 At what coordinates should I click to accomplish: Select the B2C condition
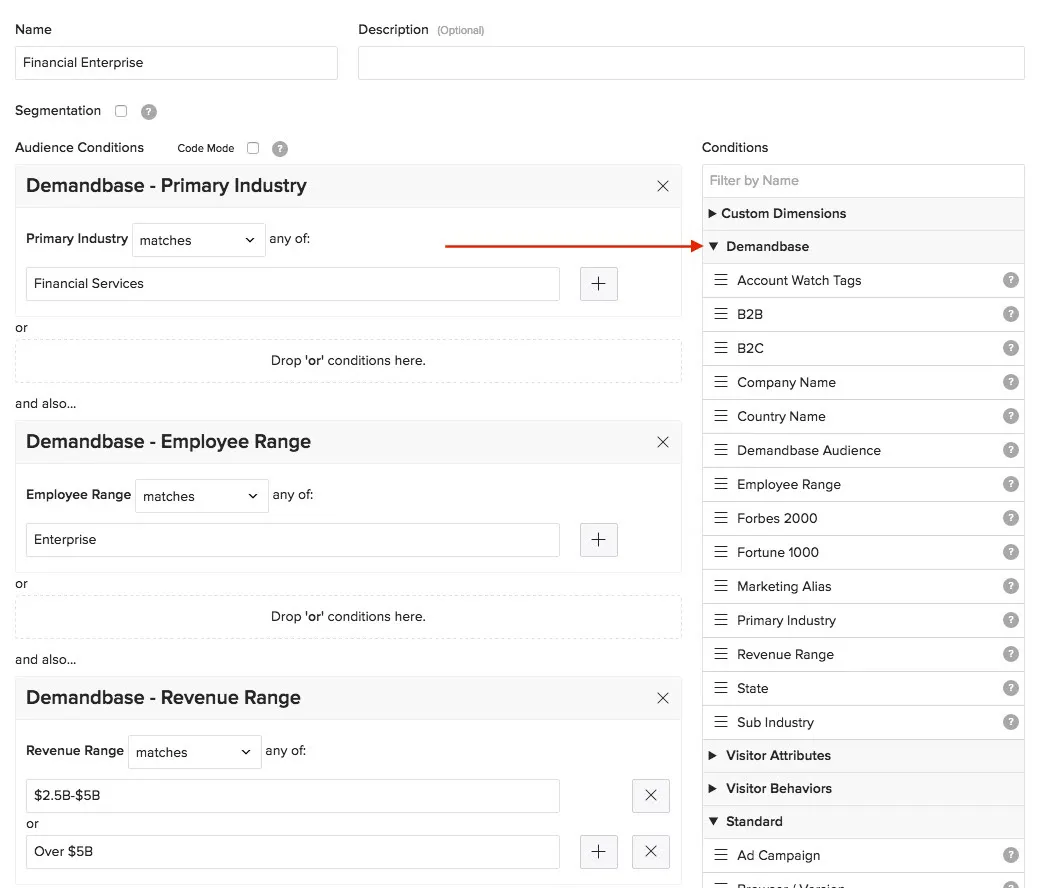coord(863,348)
